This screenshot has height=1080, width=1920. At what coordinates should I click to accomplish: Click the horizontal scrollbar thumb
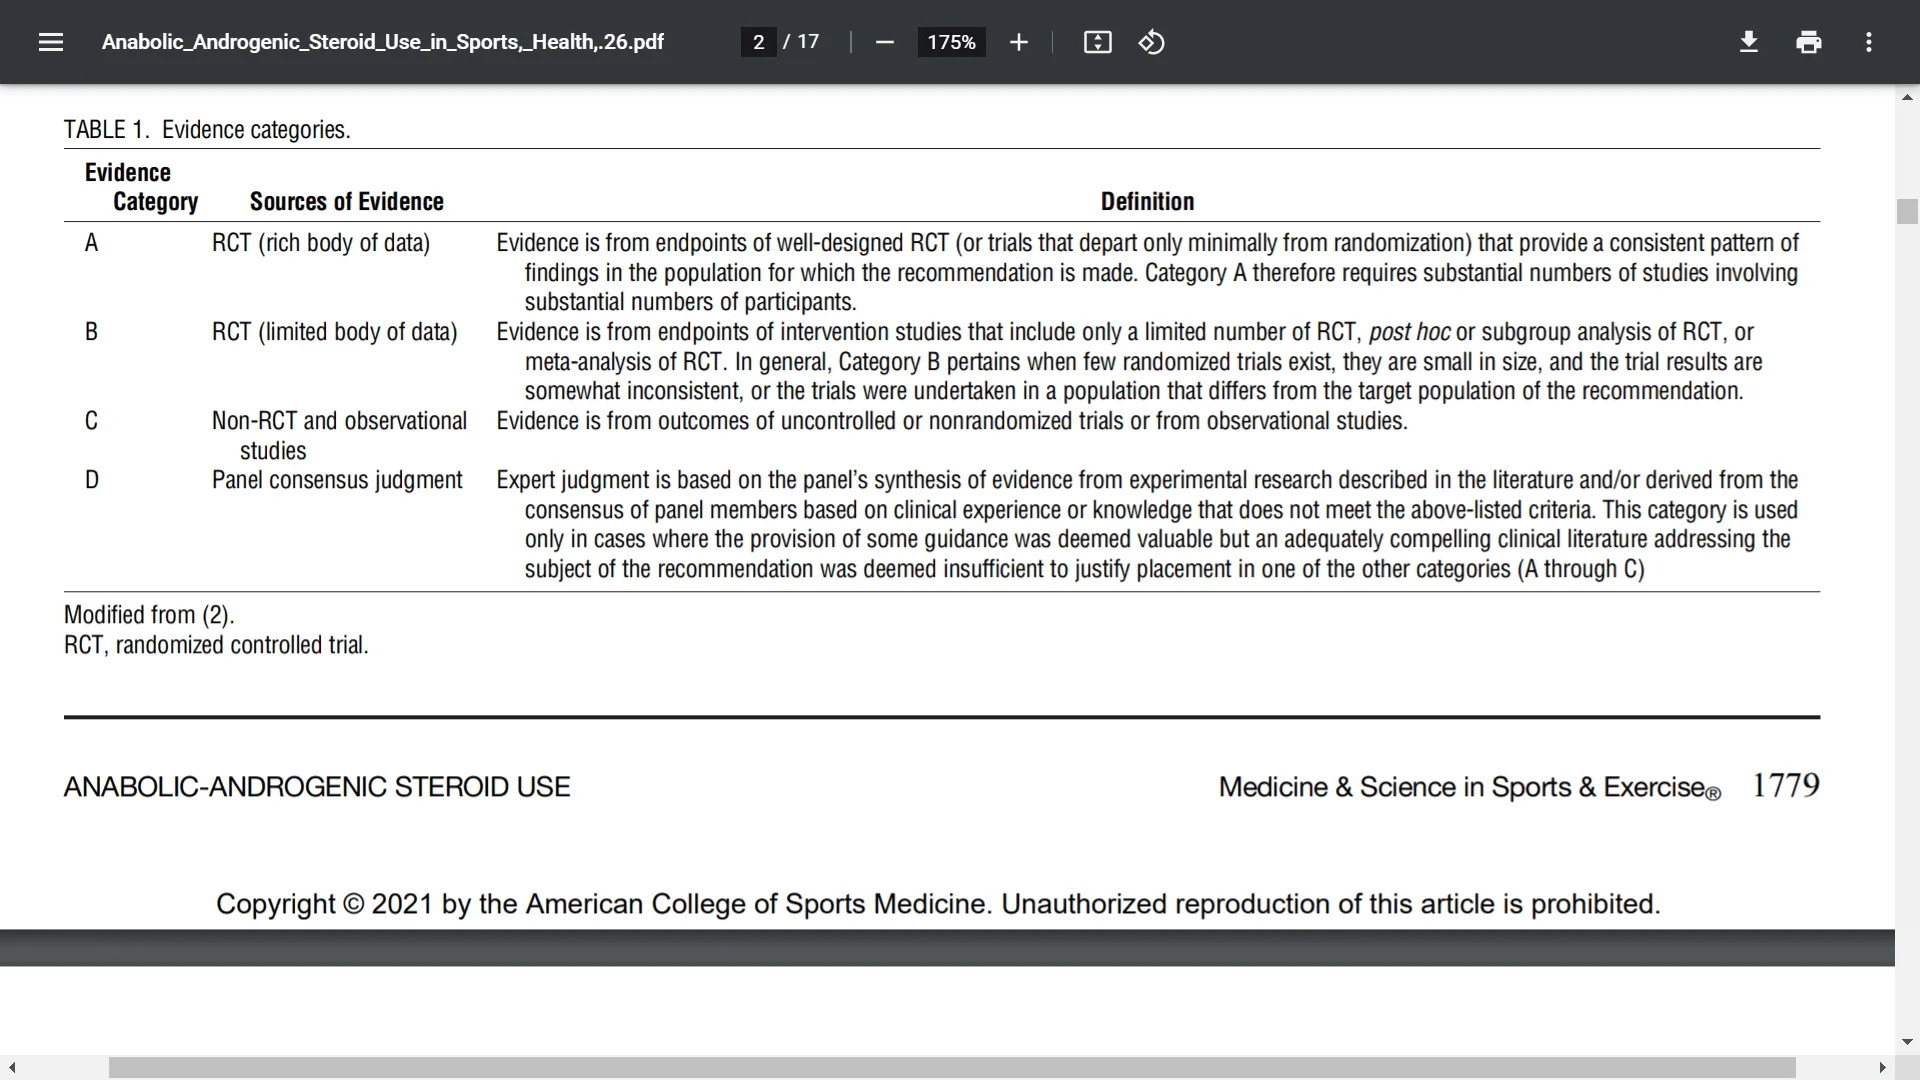[x=952, y=1068]
